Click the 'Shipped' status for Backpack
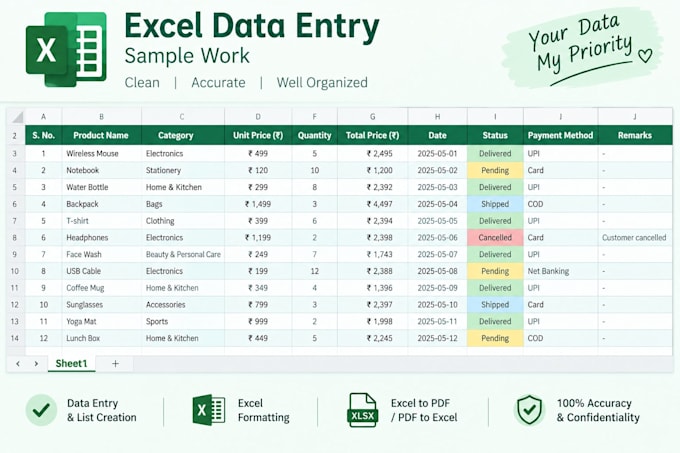This screenshot has width=680, height=453. tap(495, 204)
